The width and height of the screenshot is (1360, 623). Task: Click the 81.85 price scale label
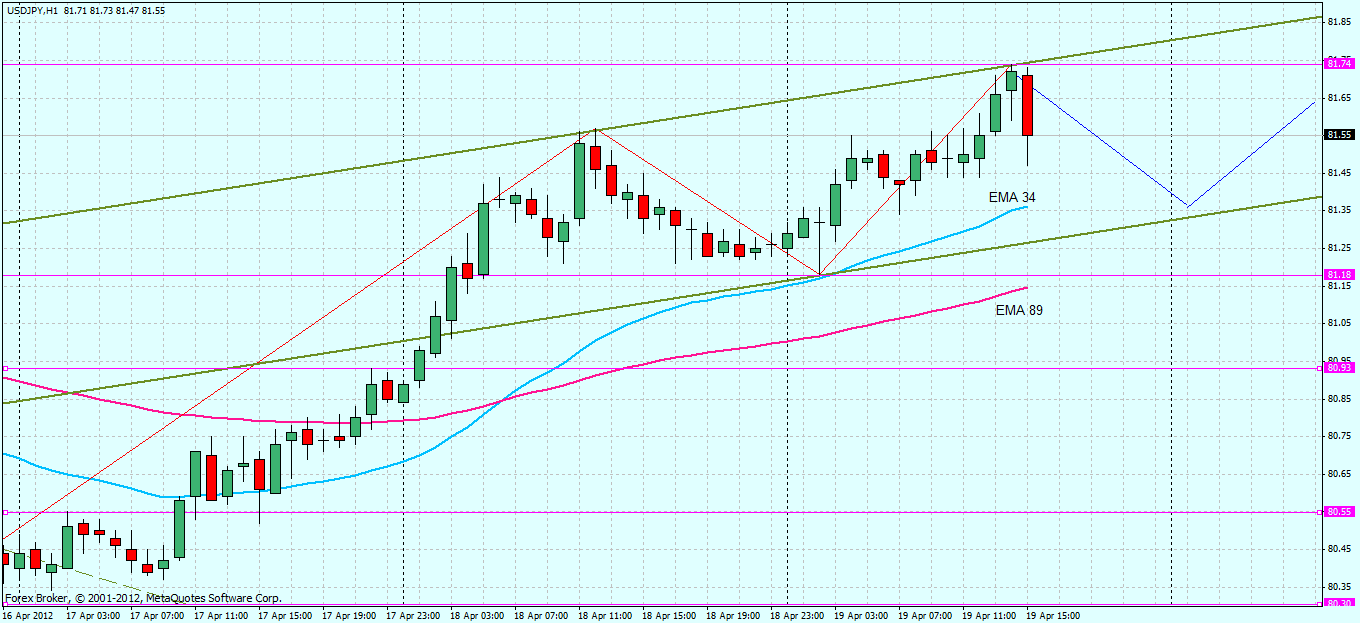pos(1340,21)
